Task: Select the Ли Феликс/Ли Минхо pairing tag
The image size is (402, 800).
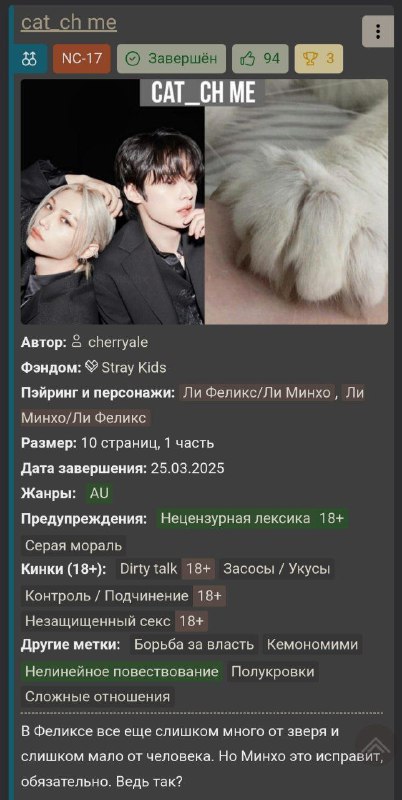Action: pyautogui.click(x=257, y=393)
